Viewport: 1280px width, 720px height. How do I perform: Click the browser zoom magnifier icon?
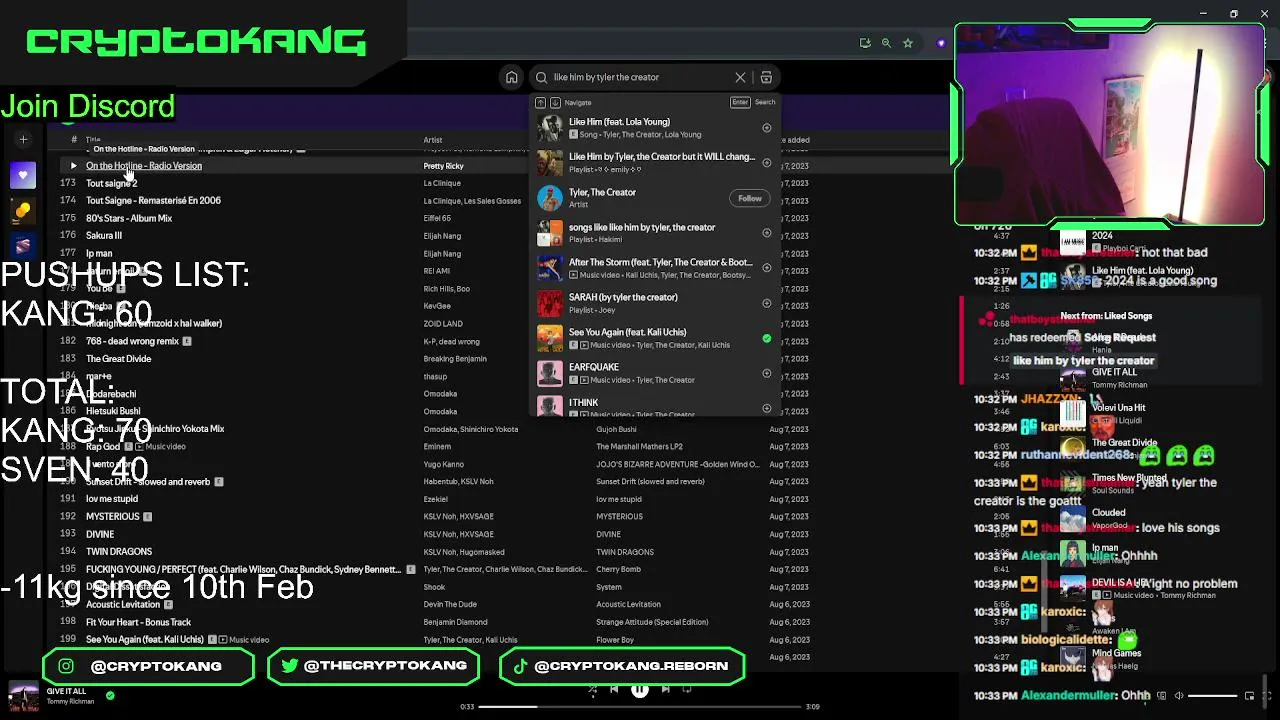pyautogui.click(x=886, y=43)
